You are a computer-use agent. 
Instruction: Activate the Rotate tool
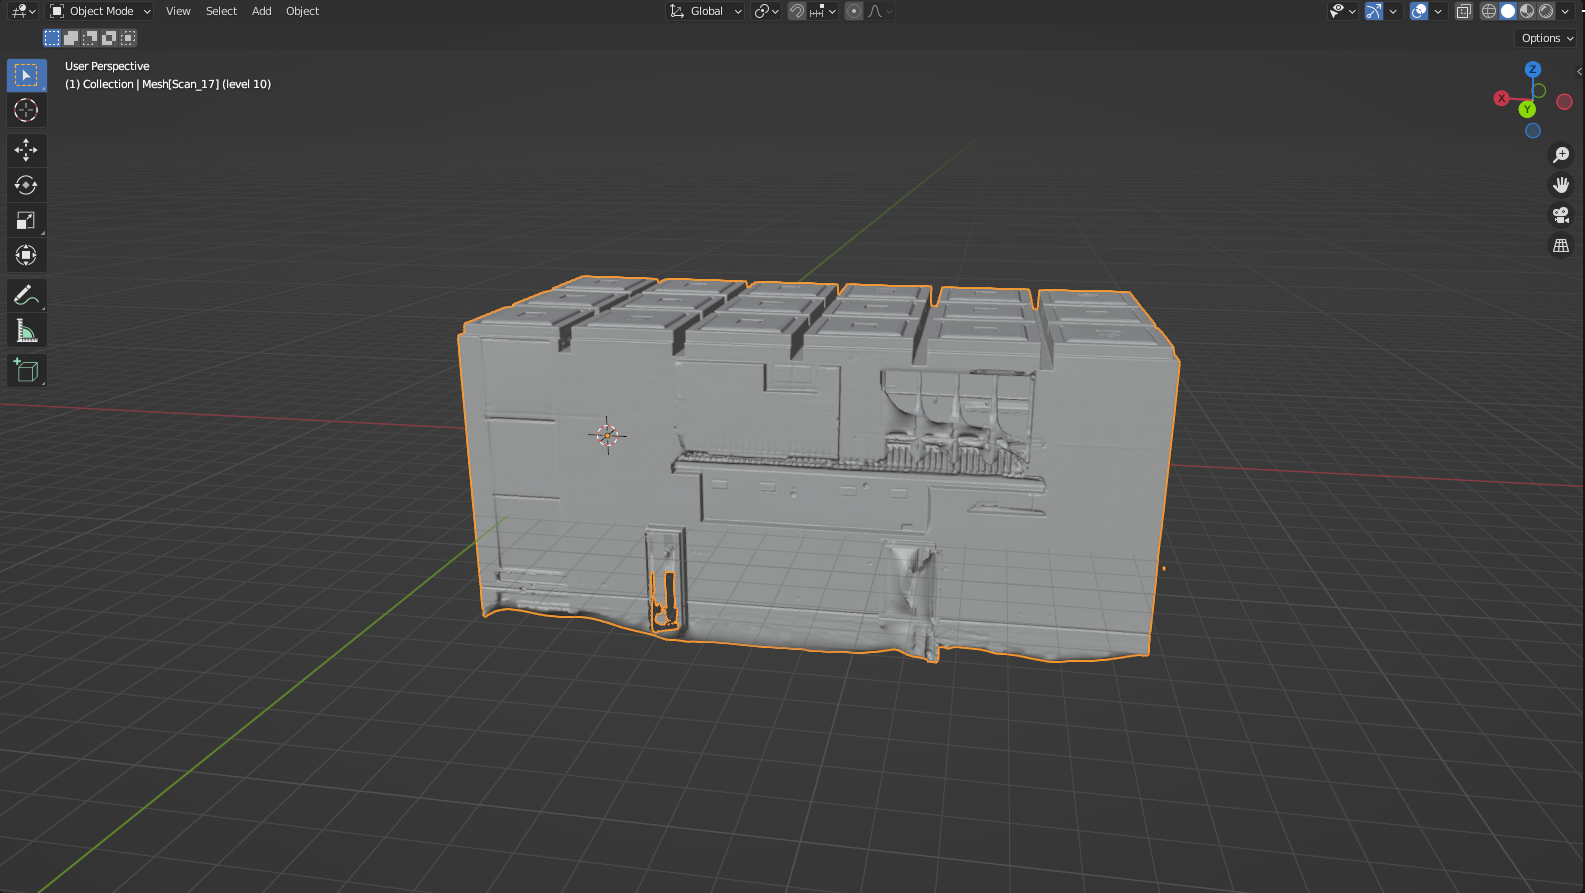26,185
